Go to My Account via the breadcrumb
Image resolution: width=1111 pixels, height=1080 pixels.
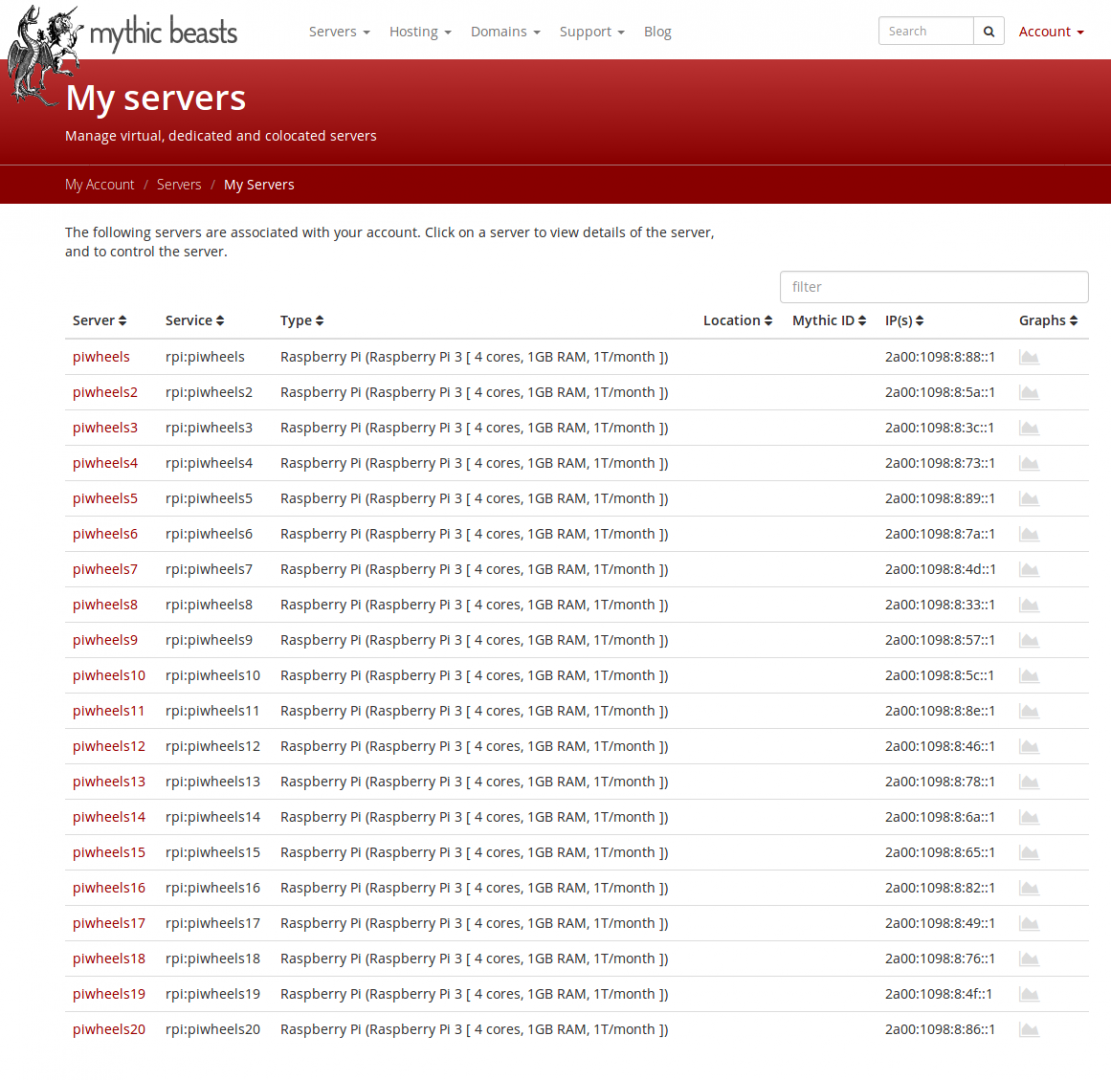tap(99, 184)
